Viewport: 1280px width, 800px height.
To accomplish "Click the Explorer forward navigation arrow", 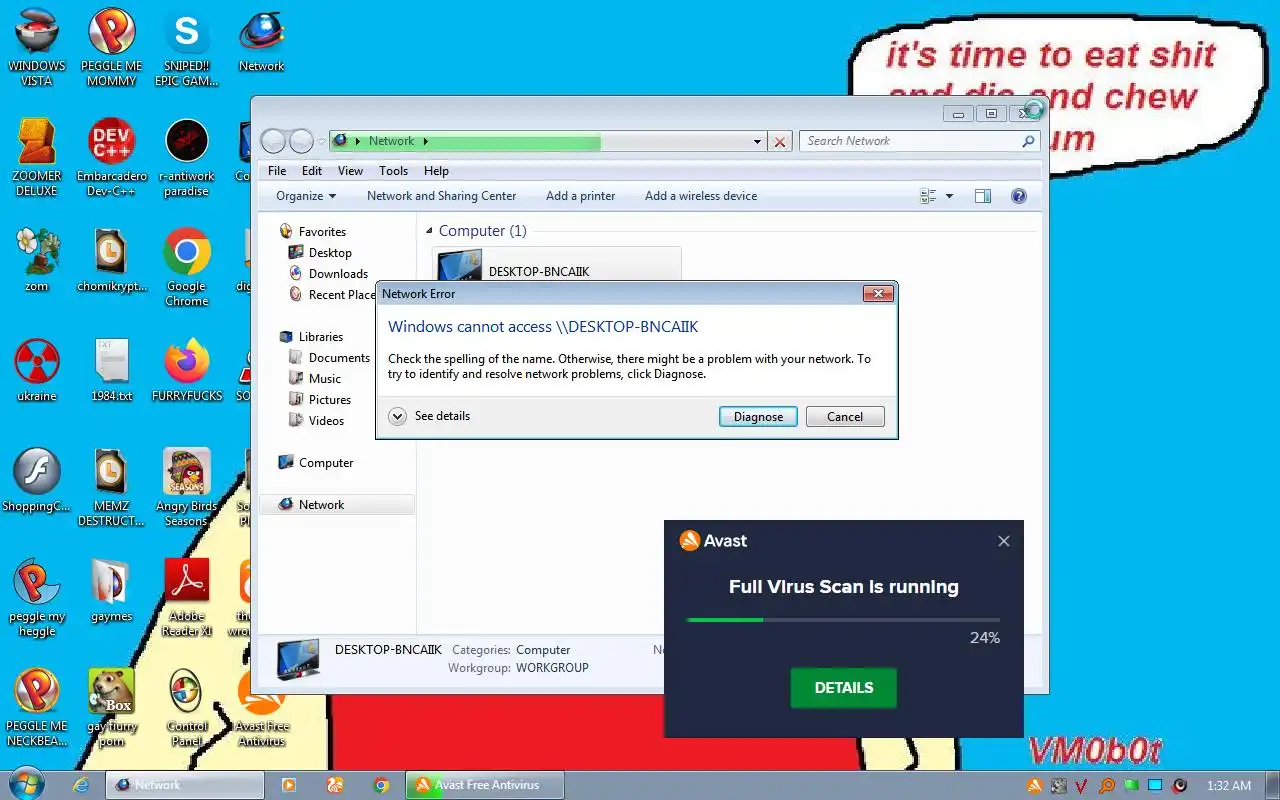I will click(301, 141).
